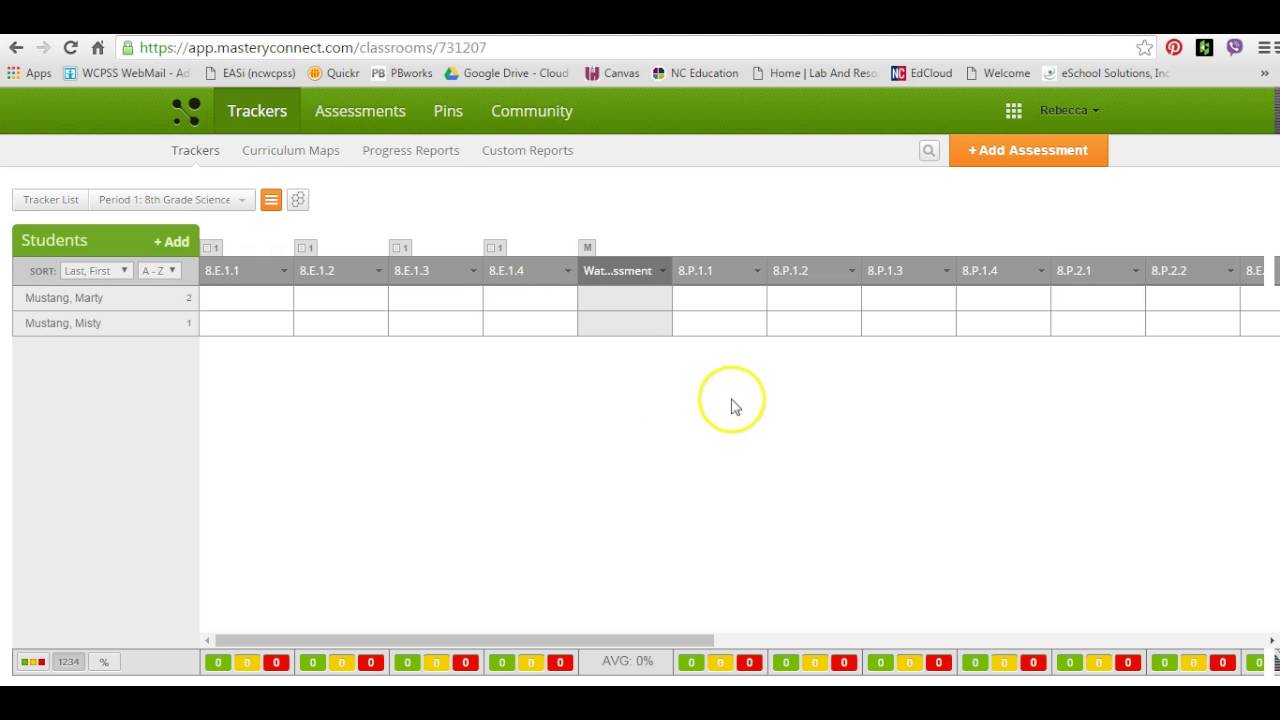
Task: Click + Add students button
Action: pyautogui.click(x=171, y=242)
